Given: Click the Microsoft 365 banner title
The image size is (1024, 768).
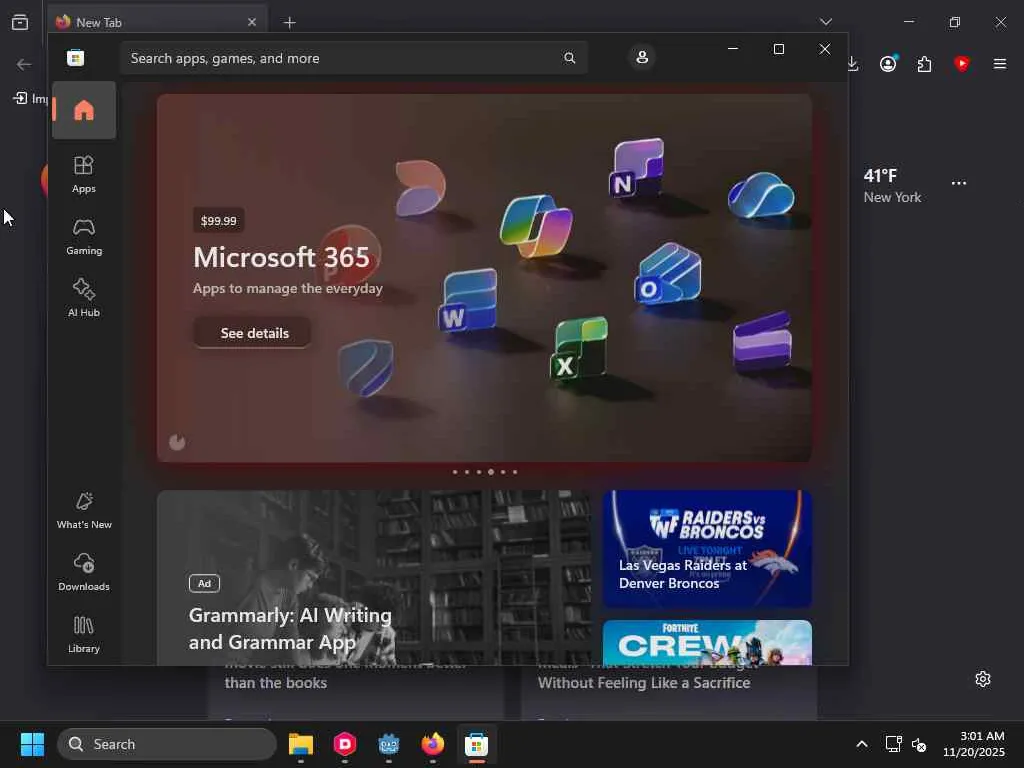Looking at the screenshot, I should pyautogui.click(x=281, y=257).
